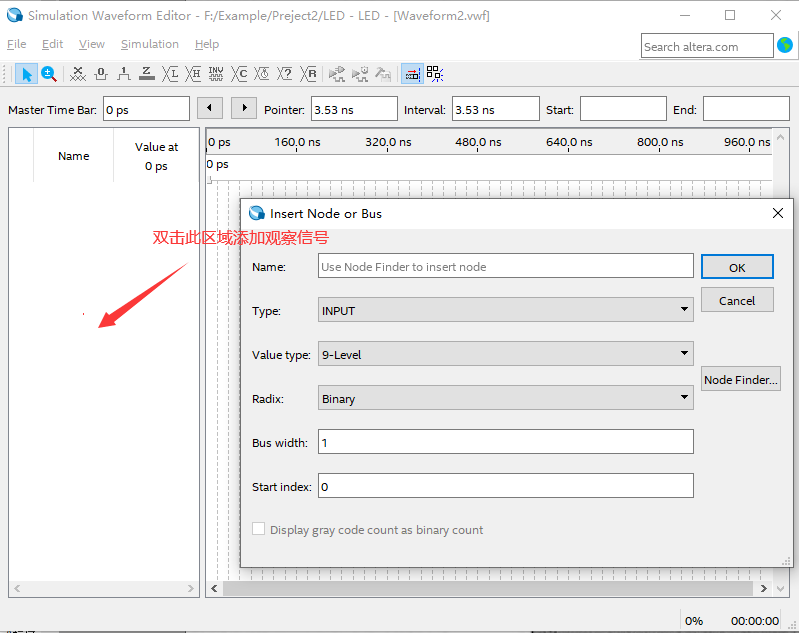Close the Insert Node or Bus dialog

coord(778,213)
